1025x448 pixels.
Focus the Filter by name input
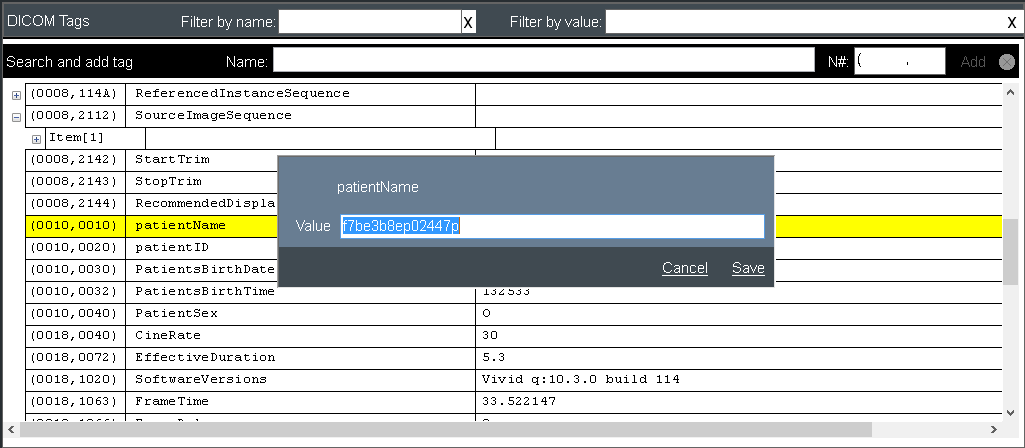tap(369, 22)
